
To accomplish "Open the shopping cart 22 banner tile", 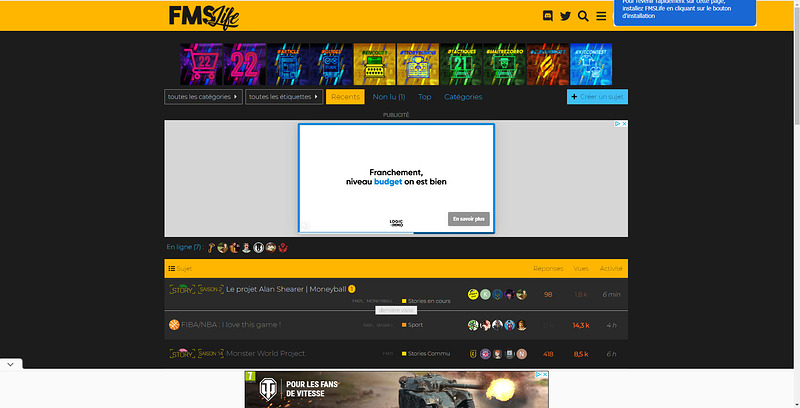I will tap(201, 64).
